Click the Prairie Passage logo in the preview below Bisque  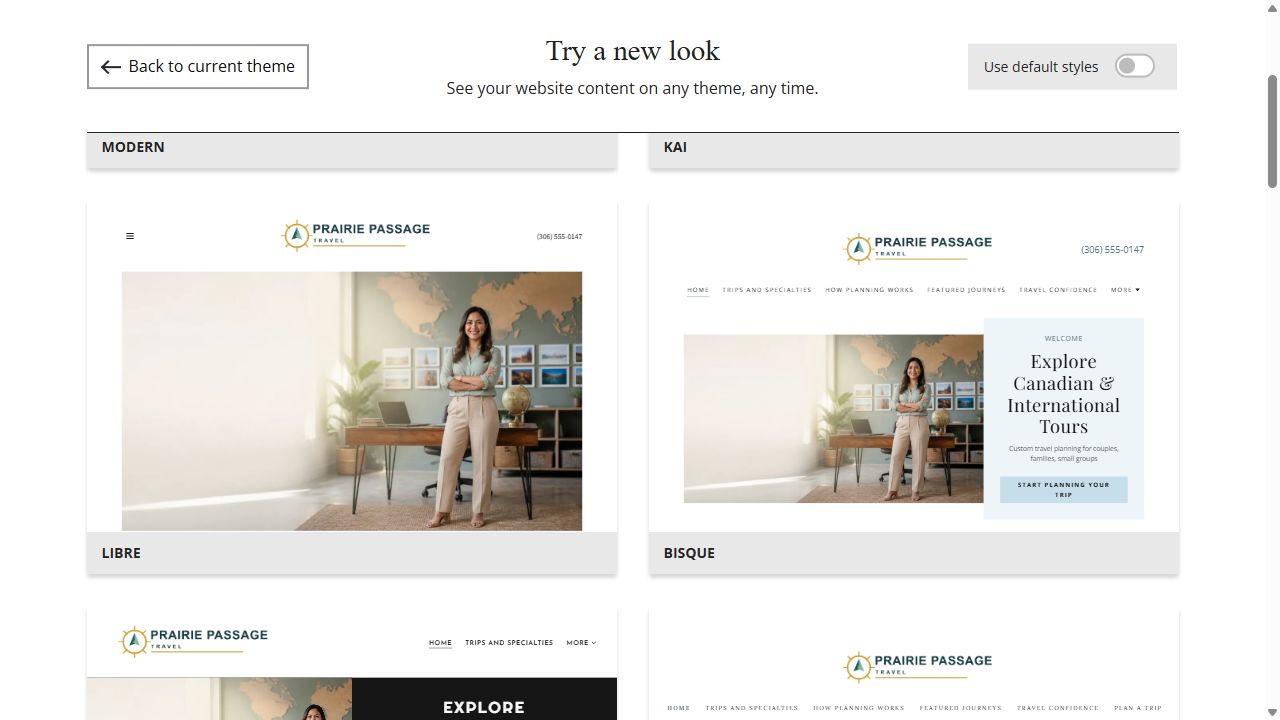coord(918,667)
